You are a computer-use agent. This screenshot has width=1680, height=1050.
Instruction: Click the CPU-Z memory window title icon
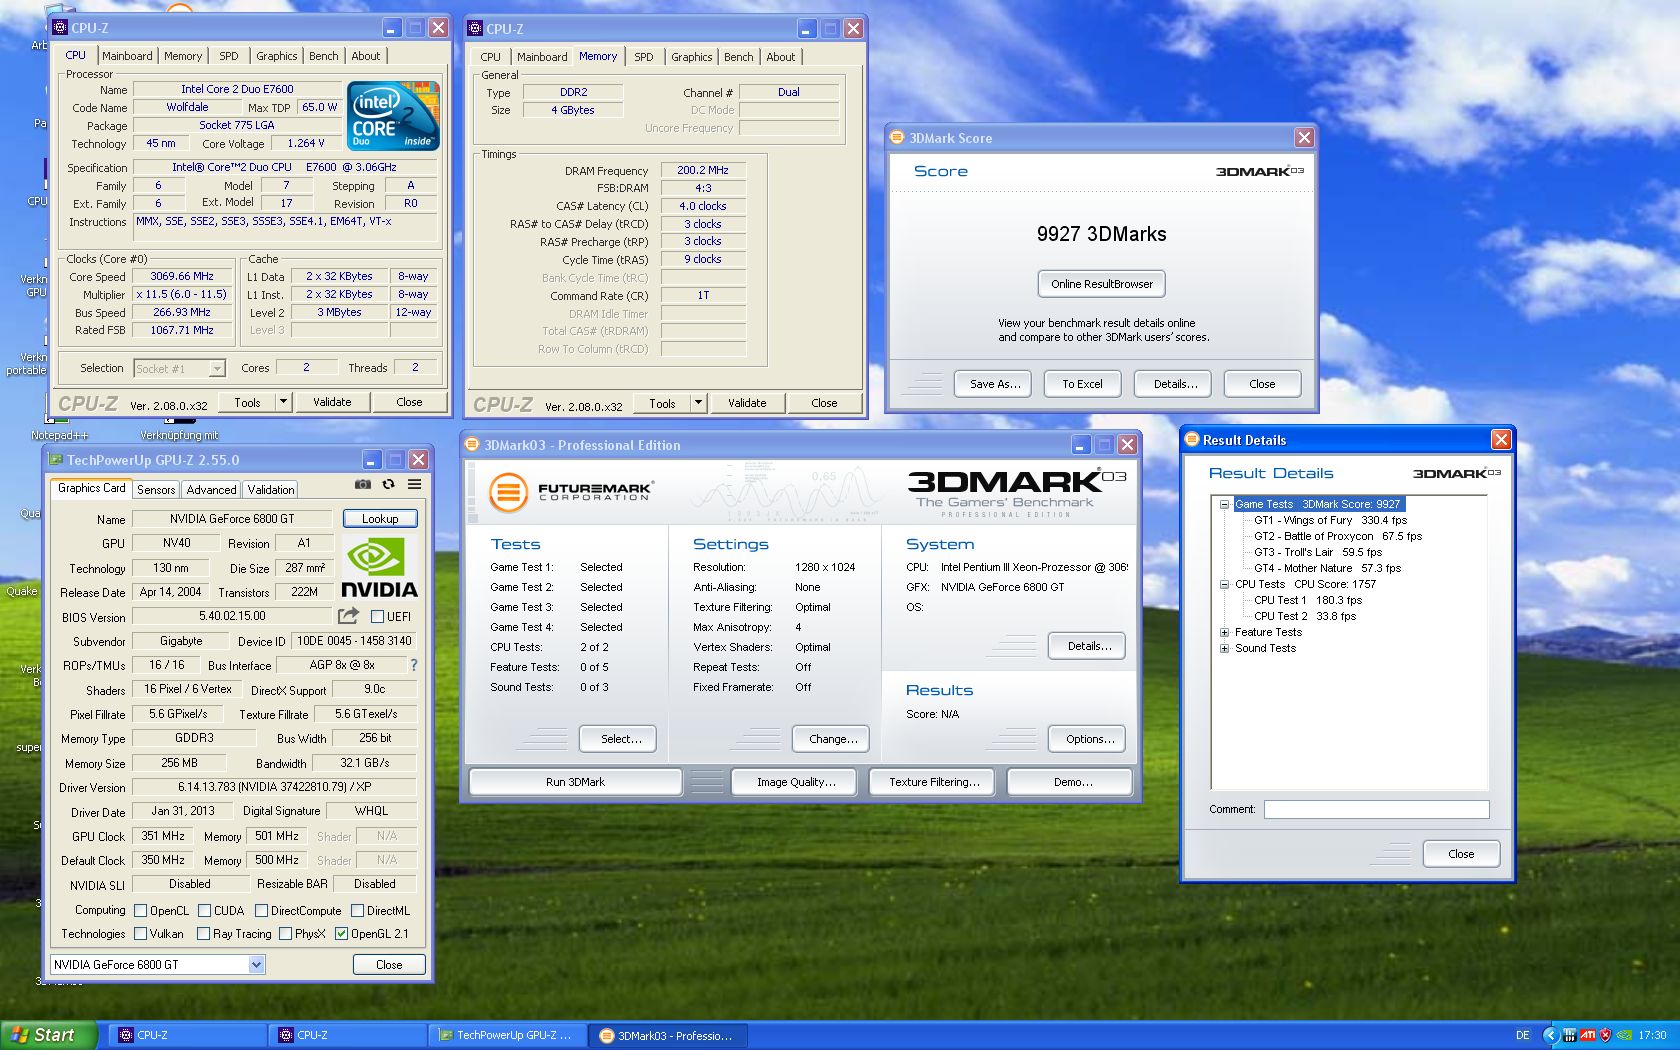[475, 29]
